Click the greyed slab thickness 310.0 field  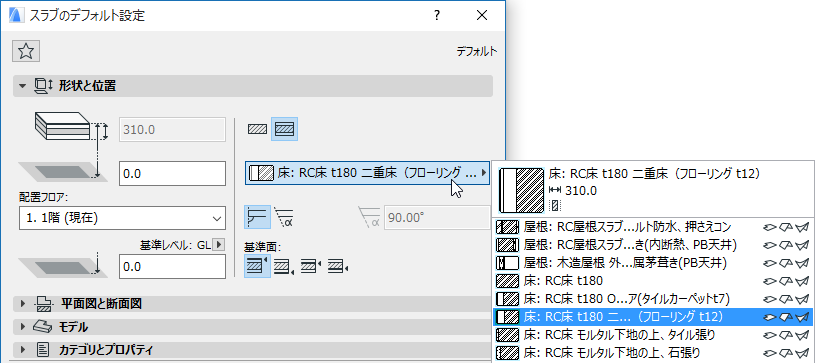[173, 129]
